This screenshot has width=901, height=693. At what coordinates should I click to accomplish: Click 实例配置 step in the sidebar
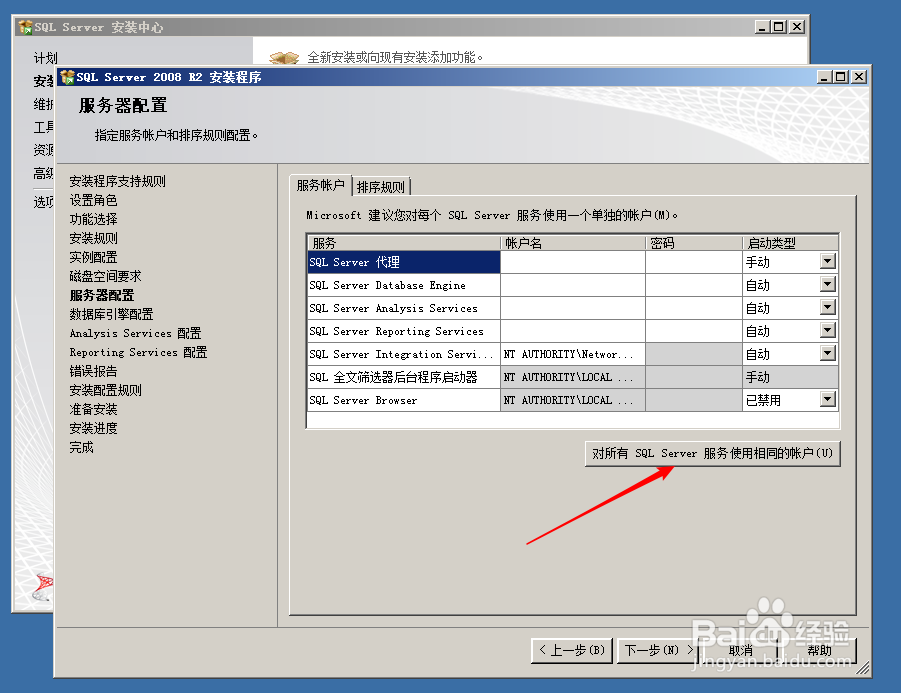93,257
